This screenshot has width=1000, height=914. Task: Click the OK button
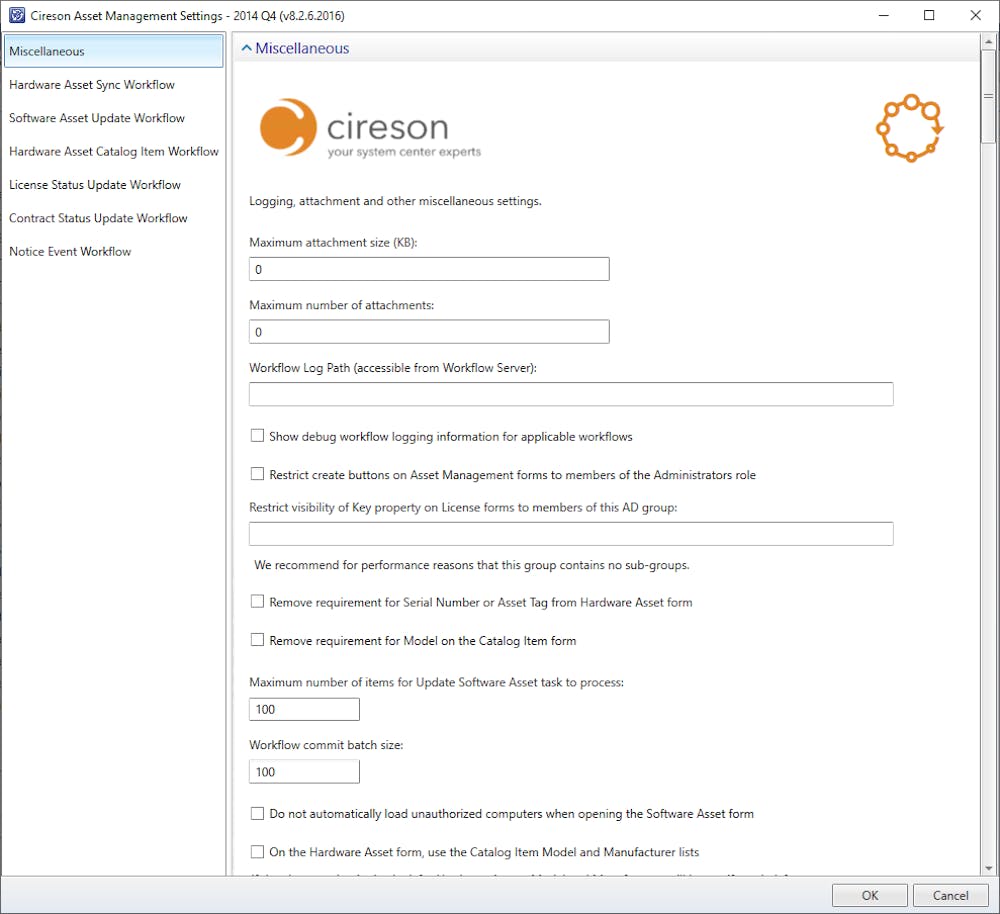coord(869,895)
